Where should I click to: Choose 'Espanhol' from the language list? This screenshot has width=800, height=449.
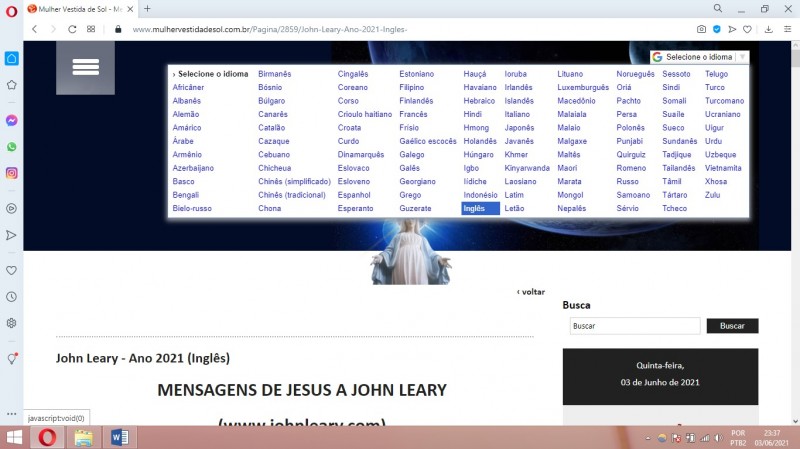pyautogui.click(x=354, y=195)
